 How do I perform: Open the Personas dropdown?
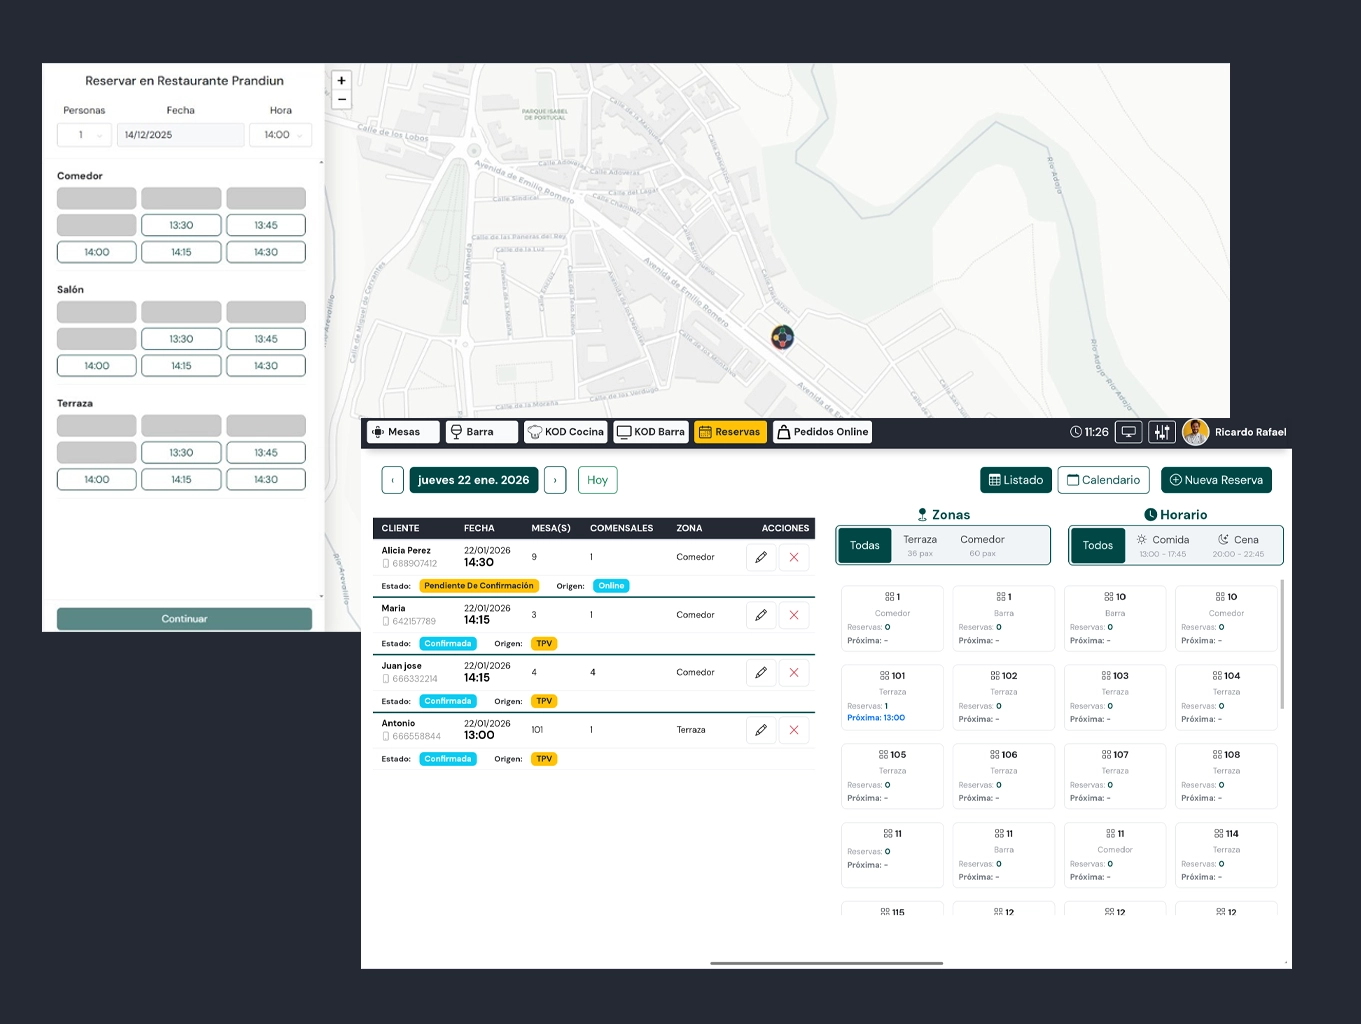point(84,135)
